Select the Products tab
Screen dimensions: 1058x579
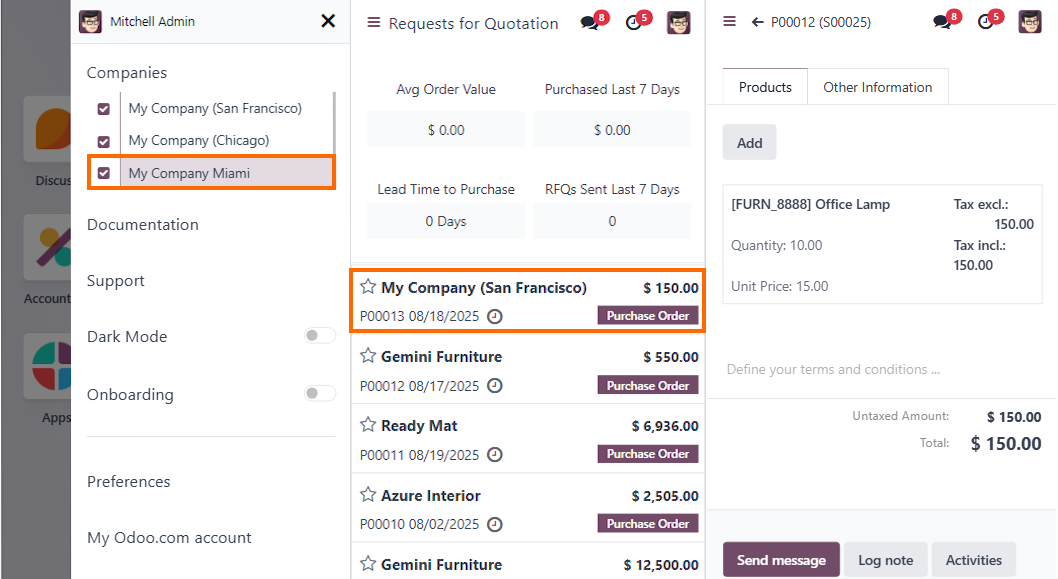765,87
